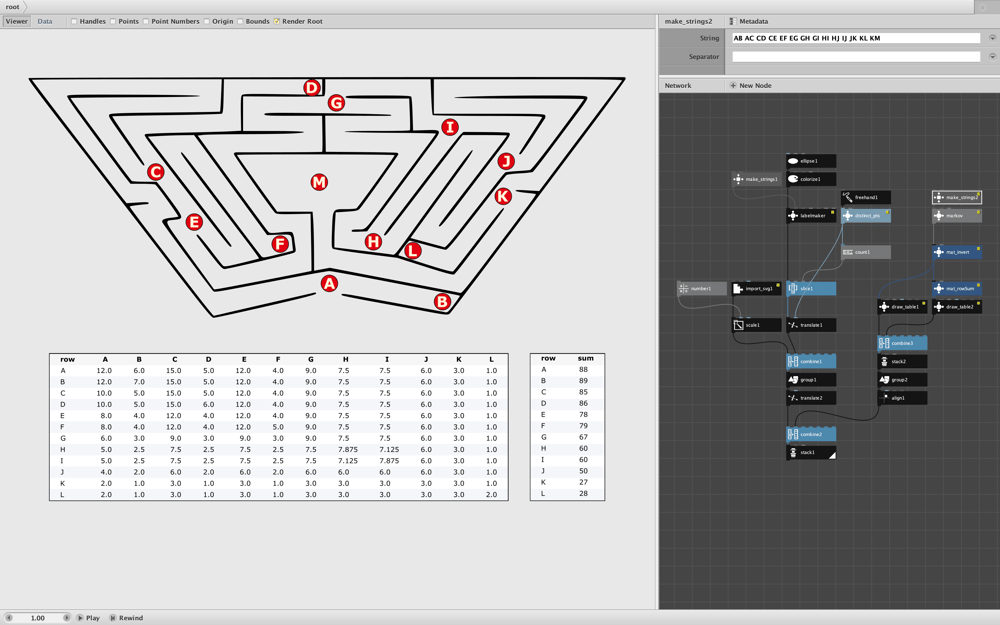1000x625 pixels.
Task: Select the number1 node
Action: coord(702,288)
